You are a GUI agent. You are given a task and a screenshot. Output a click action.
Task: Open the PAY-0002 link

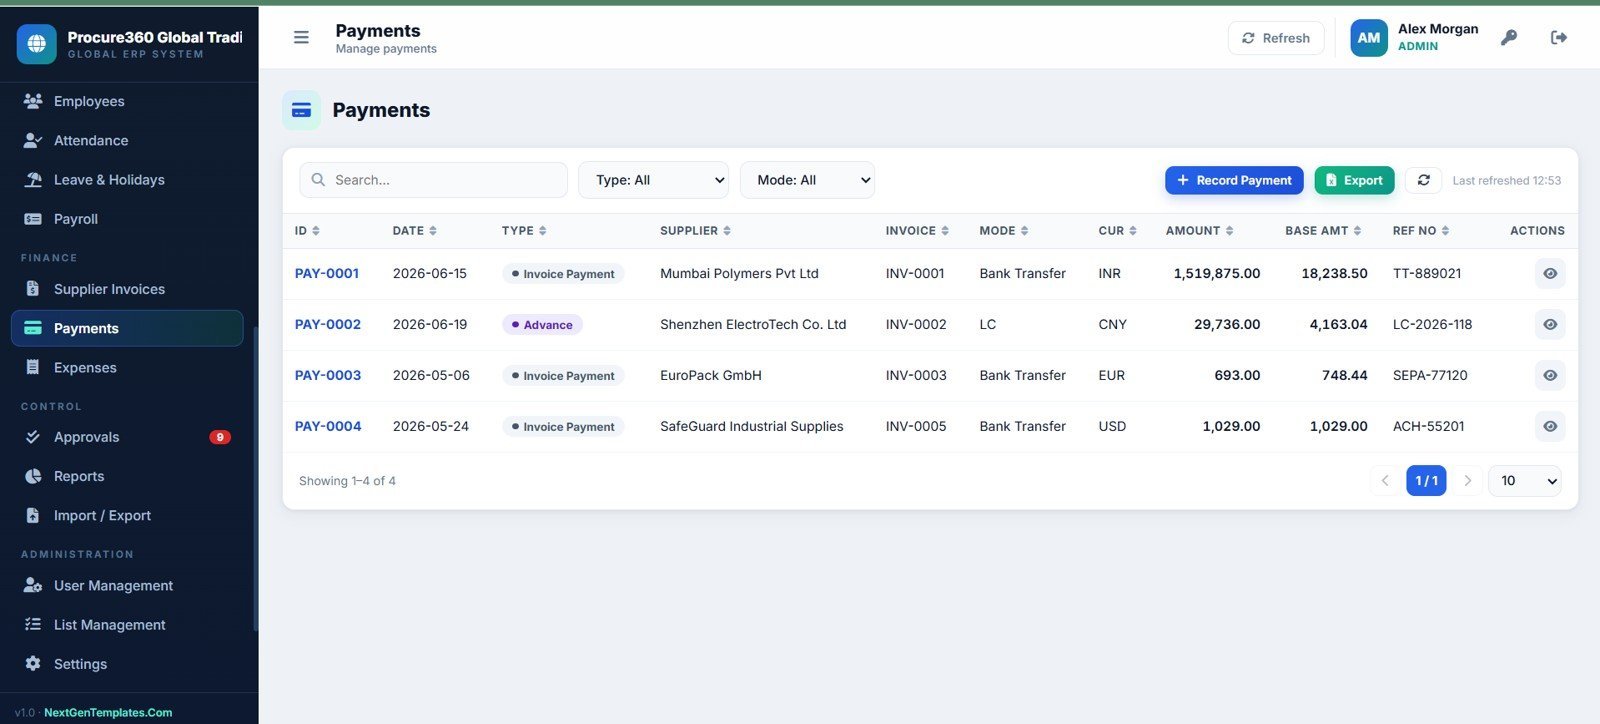328,324
